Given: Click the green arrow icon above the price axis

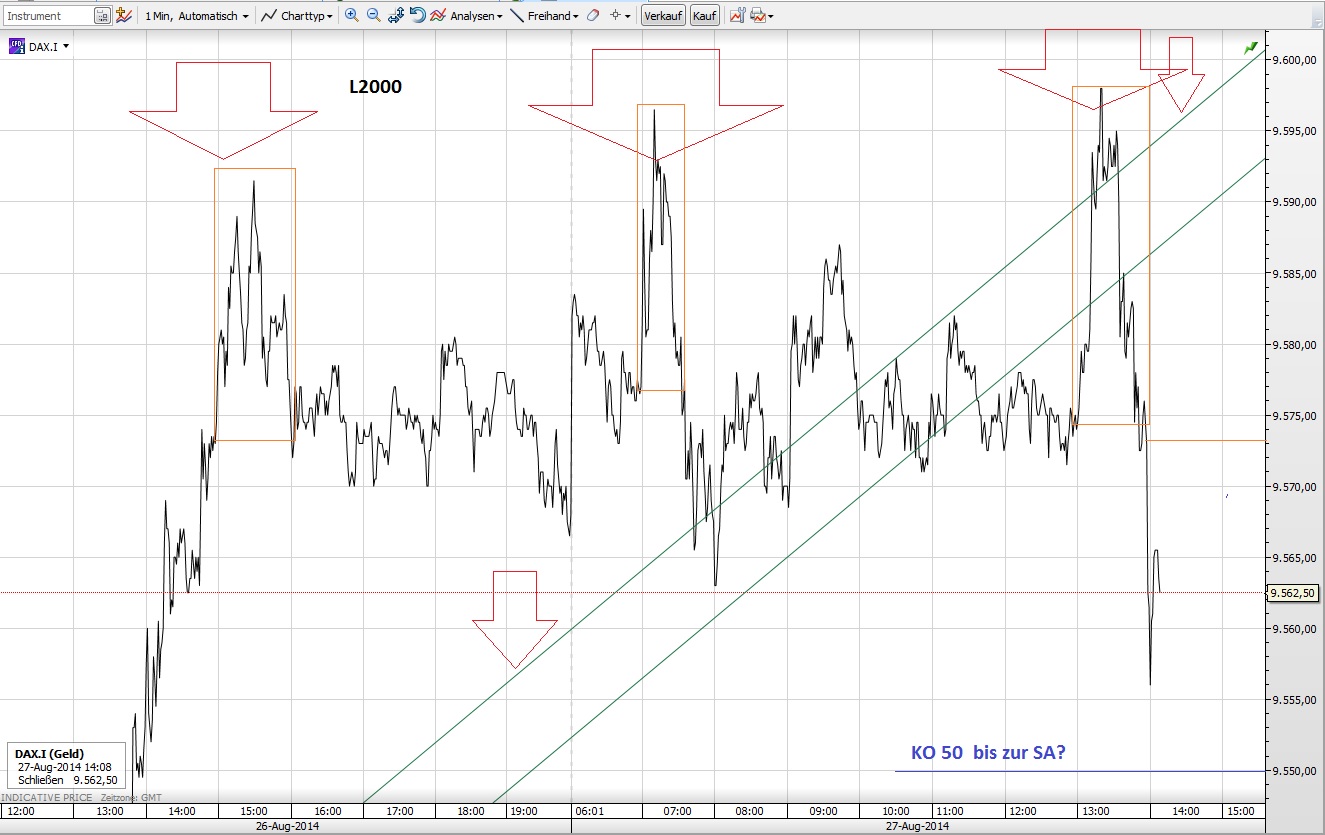Looking at the screenshot, I should coord(1249,47).
